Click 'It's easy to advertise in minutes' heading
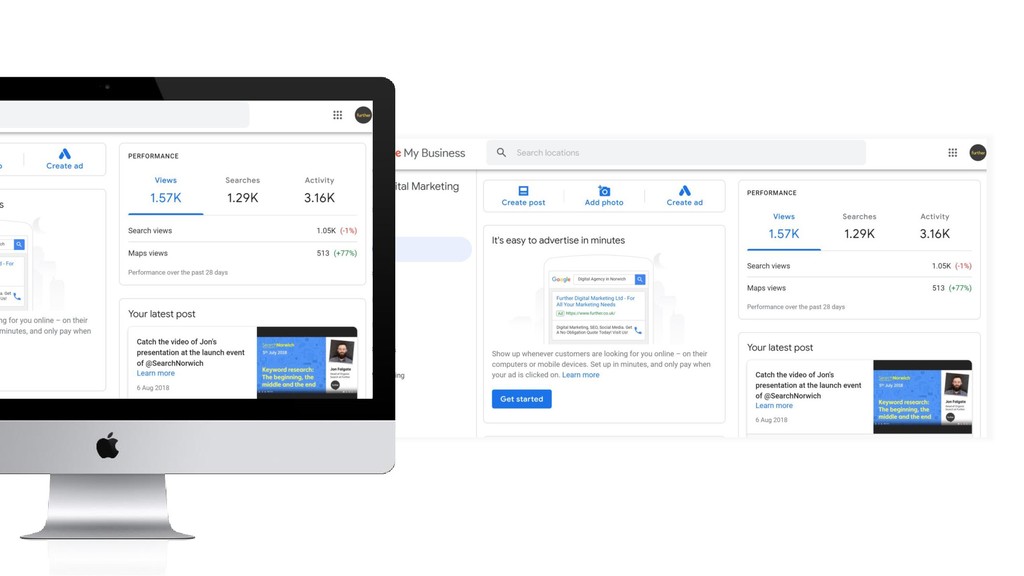Screen dimensions: 1024x576 tap(558, 240)
